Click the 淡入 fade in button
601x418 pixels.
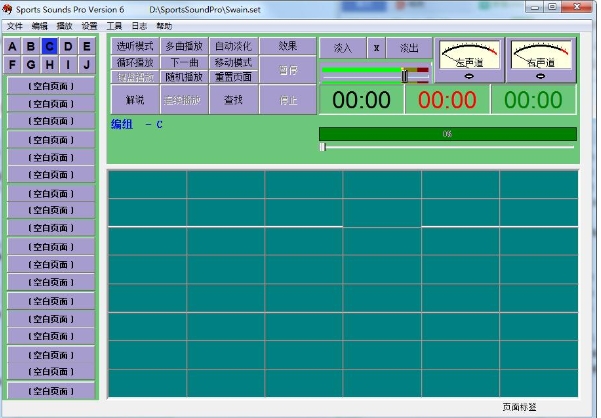pyautogui.click(x=342, y=48)
